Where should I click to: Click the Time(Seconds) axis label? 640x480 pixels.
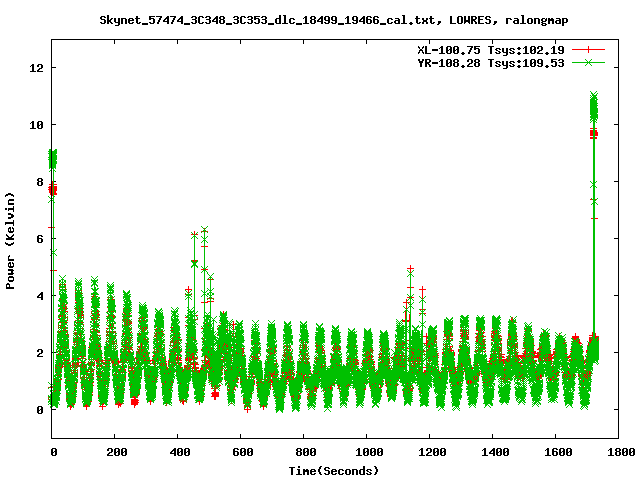[x=333, y=471]
